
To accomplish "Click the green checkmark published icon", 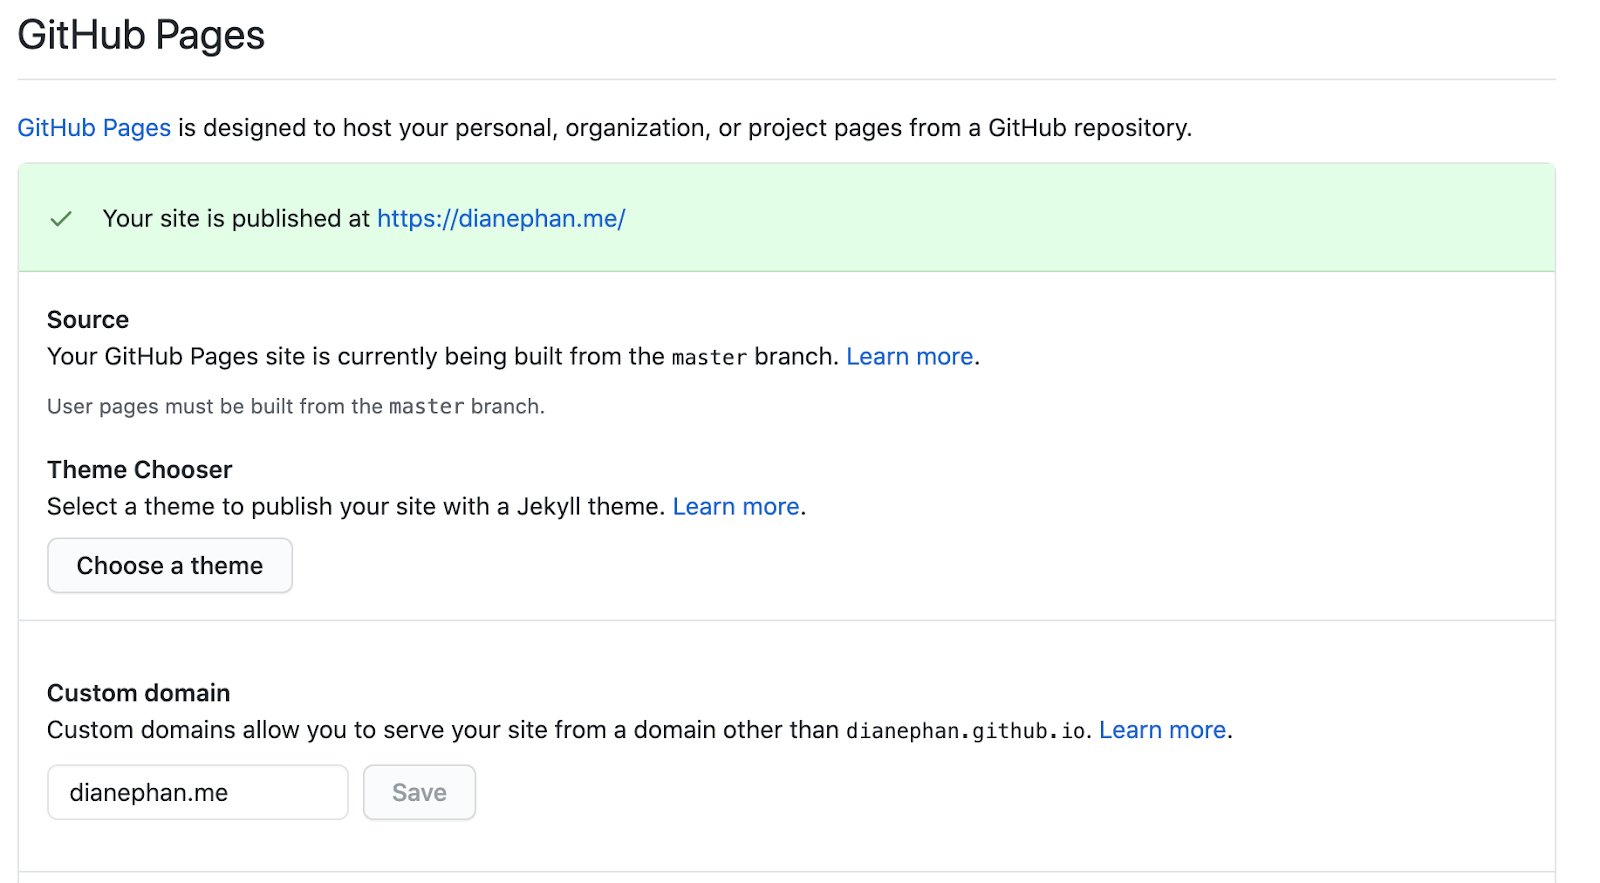I will (61, 219).
